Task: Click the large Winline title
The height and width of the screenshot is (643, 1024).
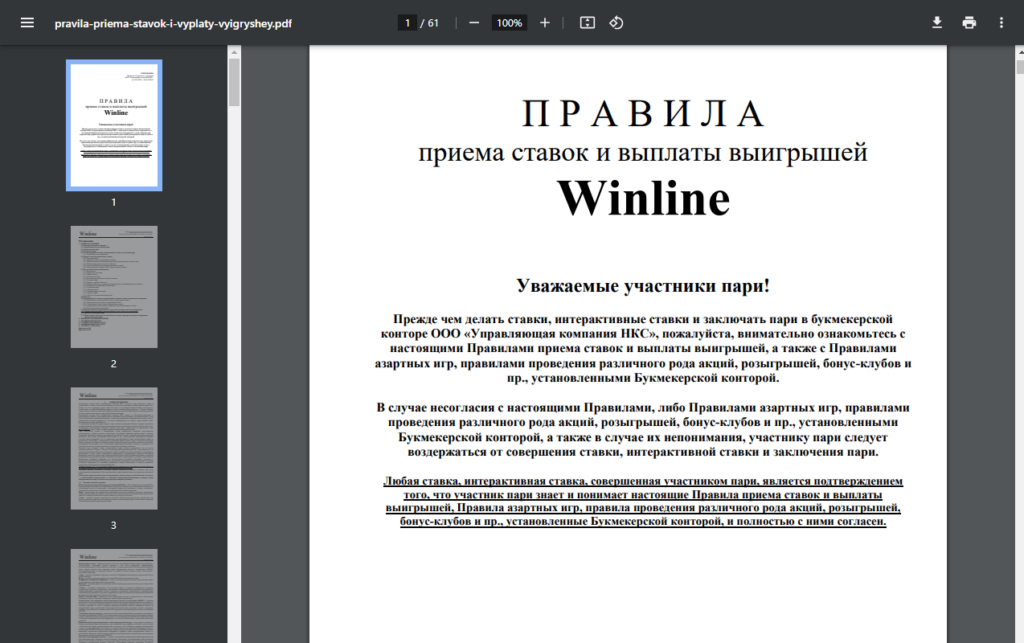Action: (643, 198)
